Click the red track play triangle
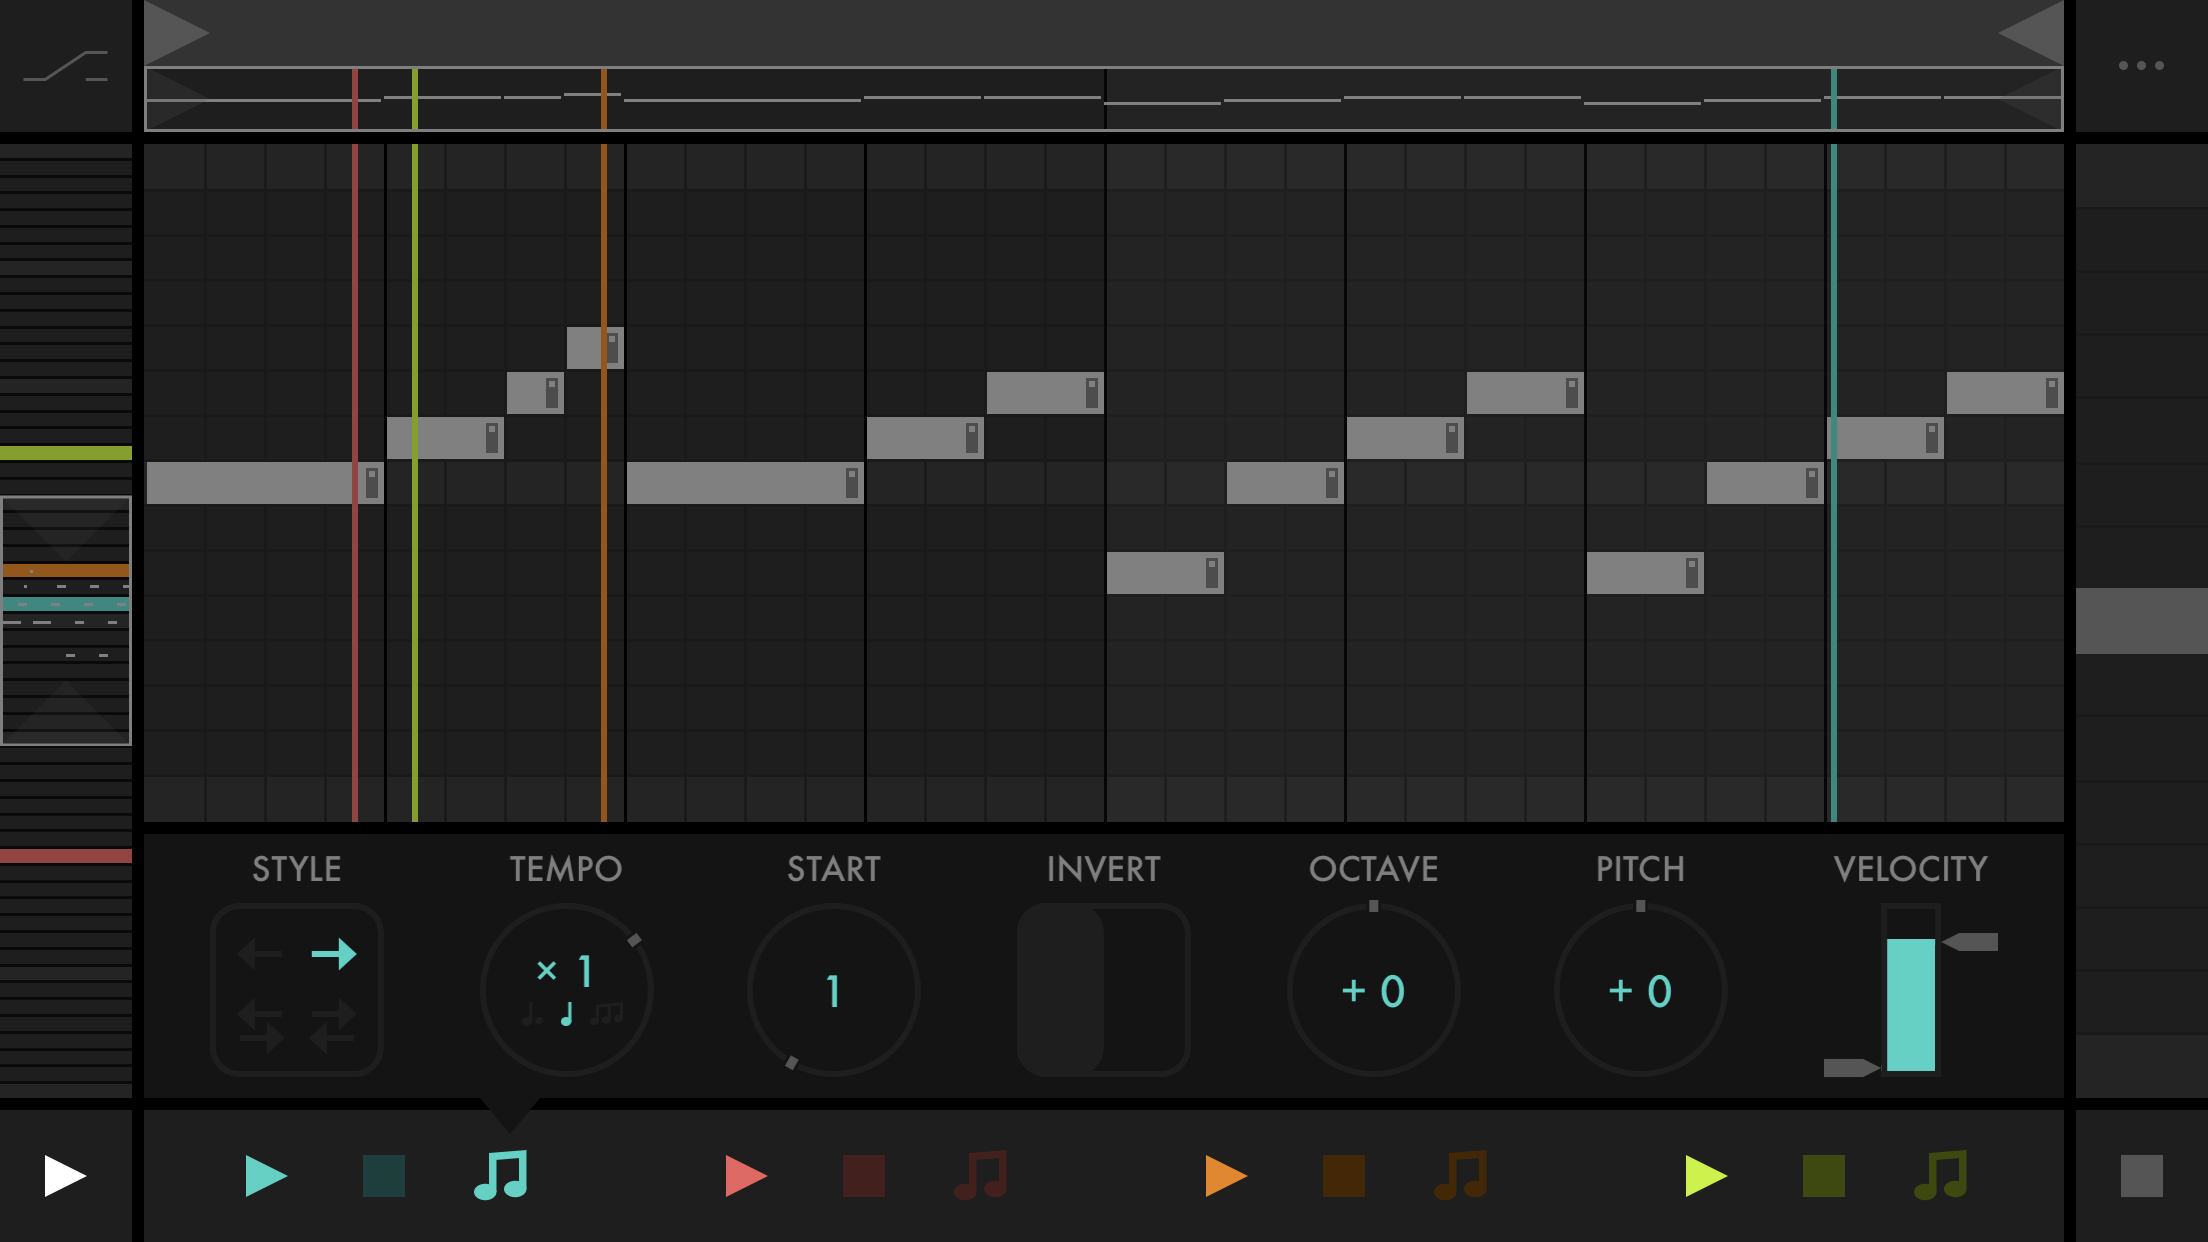 pyautogui.click(x=745, y=1176)
